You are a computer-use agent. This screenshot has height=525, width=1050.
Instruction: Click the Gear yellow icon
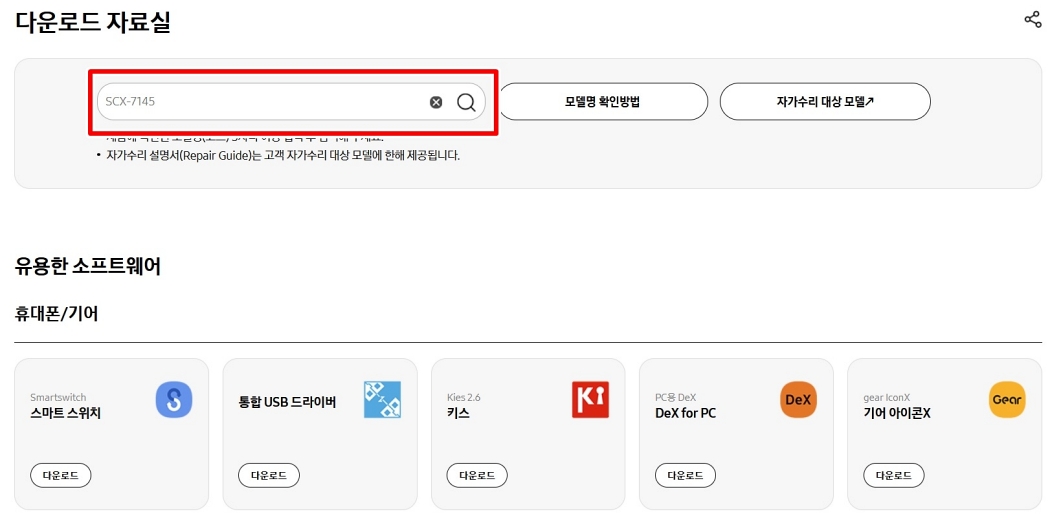(1007, 400)
